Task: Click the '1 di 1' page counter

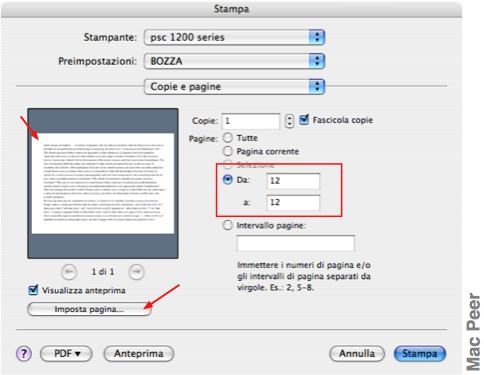Action: [103, 272]
